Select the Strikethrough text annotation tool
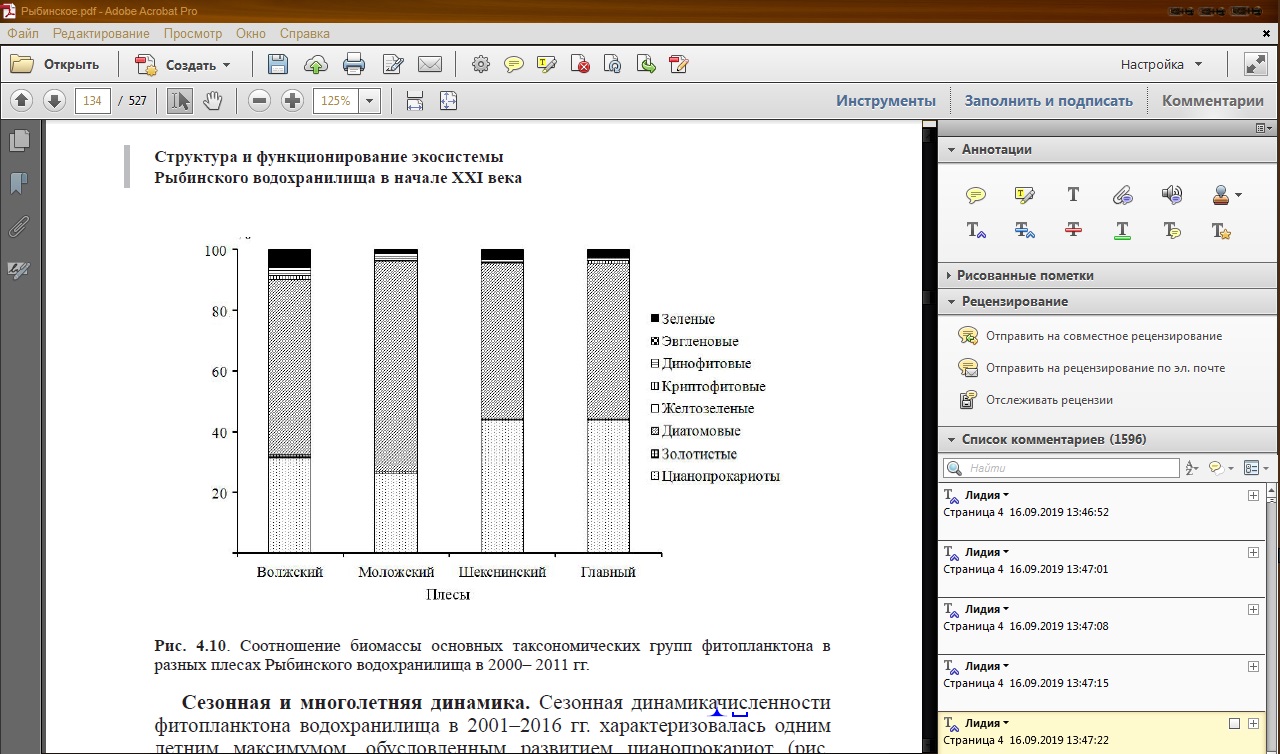This screenshot has width=1280, height=754. point(1074,230)
